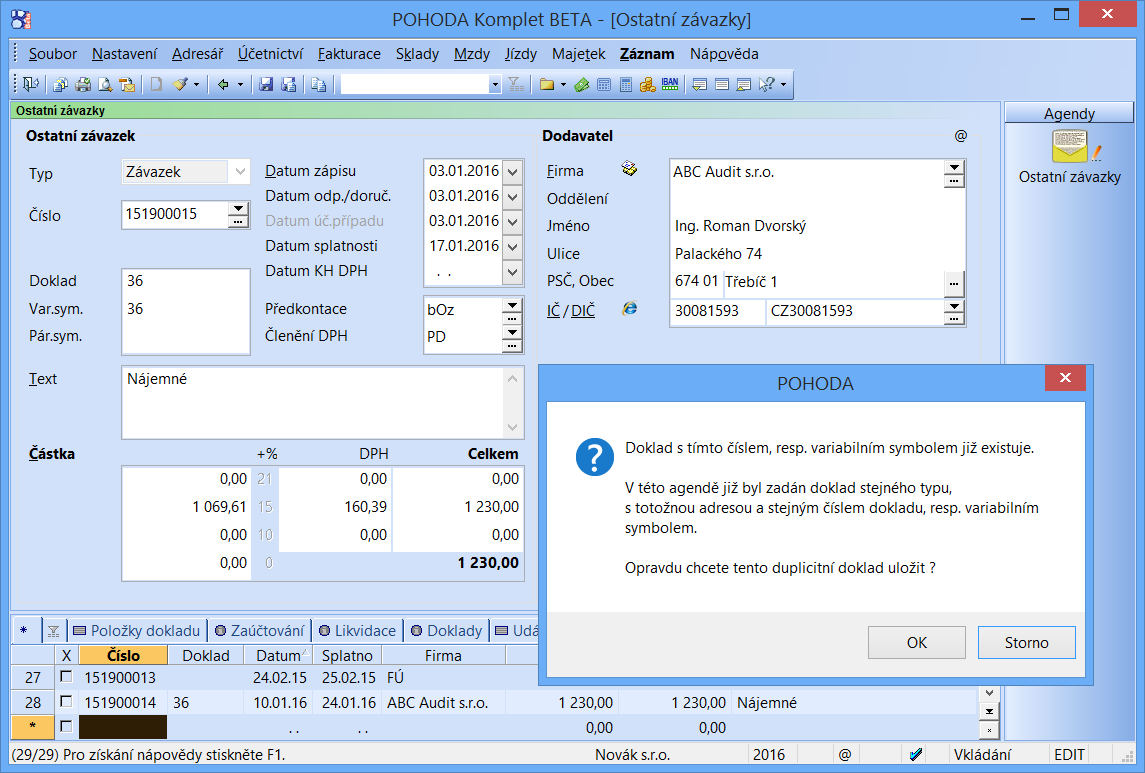The width and height of the screenshot is (1145, 773).
Task: Click the Text field containing Nájemné
Action: click(323, 403)
